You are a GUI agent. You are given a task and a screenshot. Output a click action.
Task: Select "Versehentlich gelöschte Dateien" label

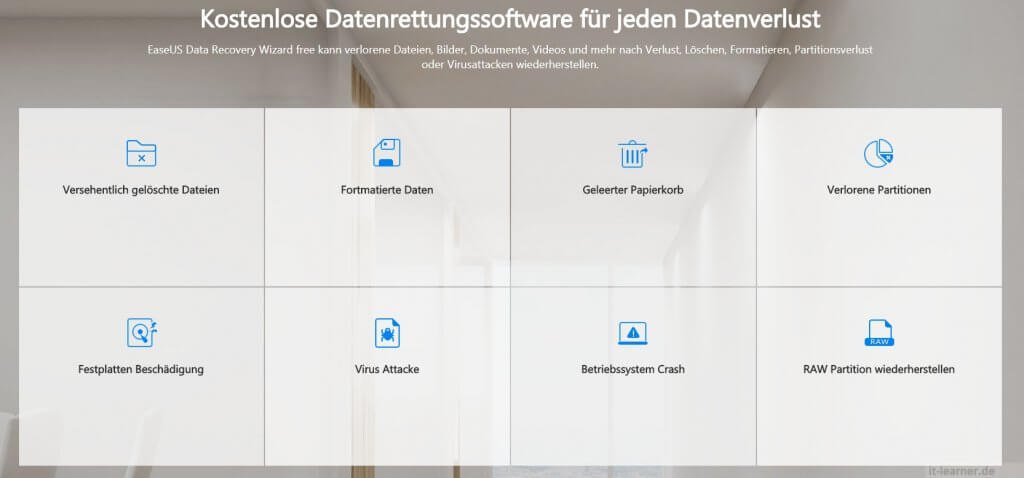(x=141, y=190)
